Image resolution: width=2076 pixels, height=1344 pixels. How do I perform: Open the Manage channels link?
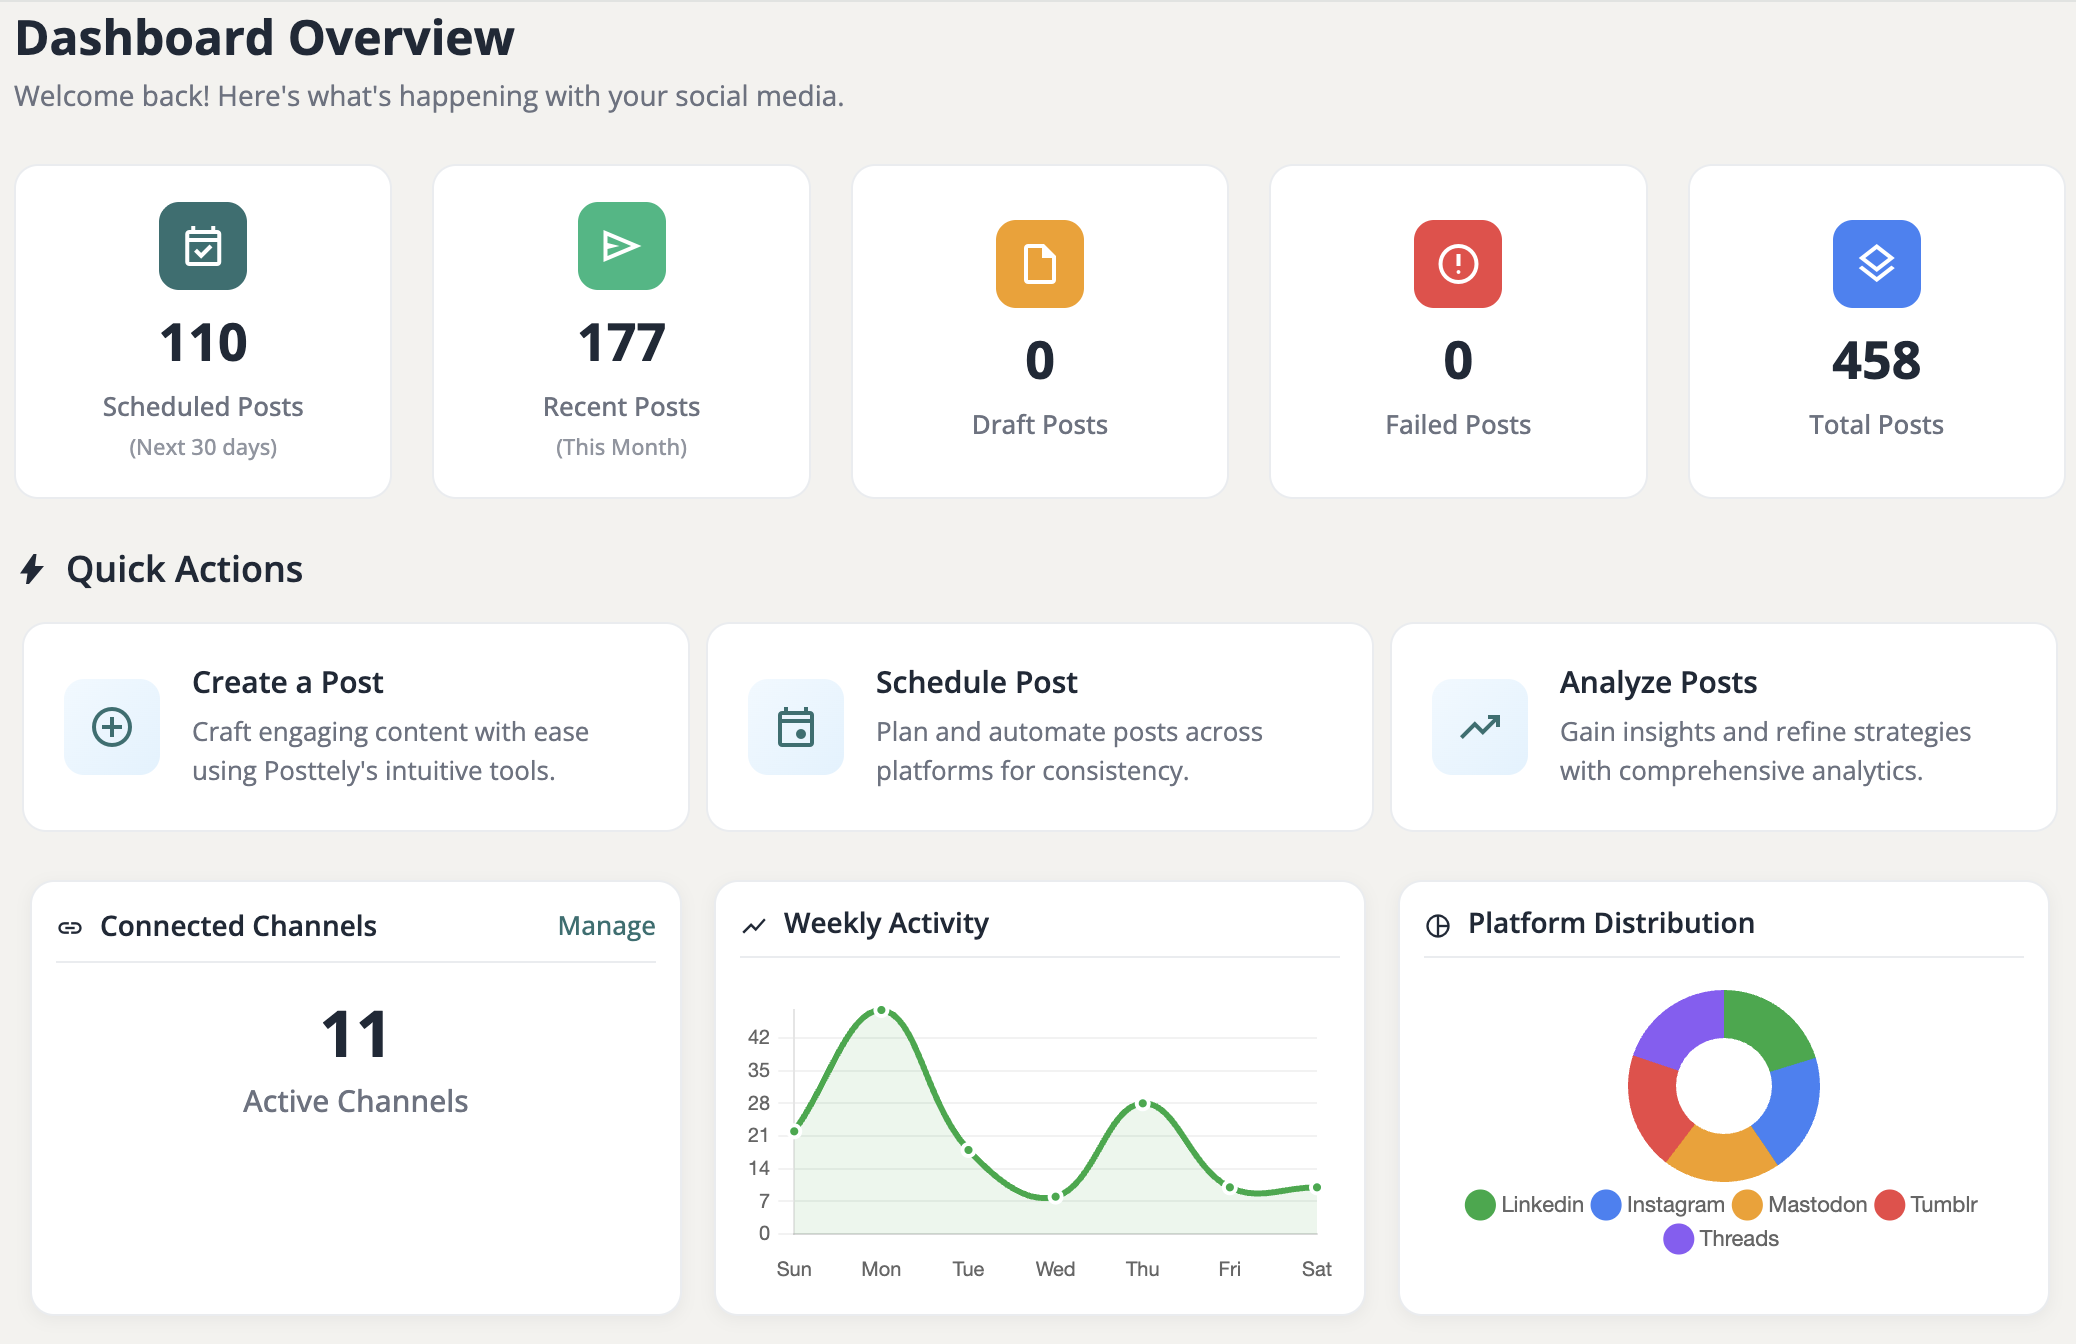(x=606, y=926)
